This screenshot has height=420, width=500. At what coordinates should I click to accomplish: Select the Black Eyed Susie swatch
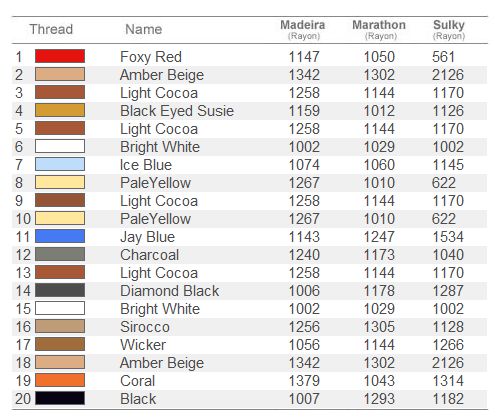[60, 110]
